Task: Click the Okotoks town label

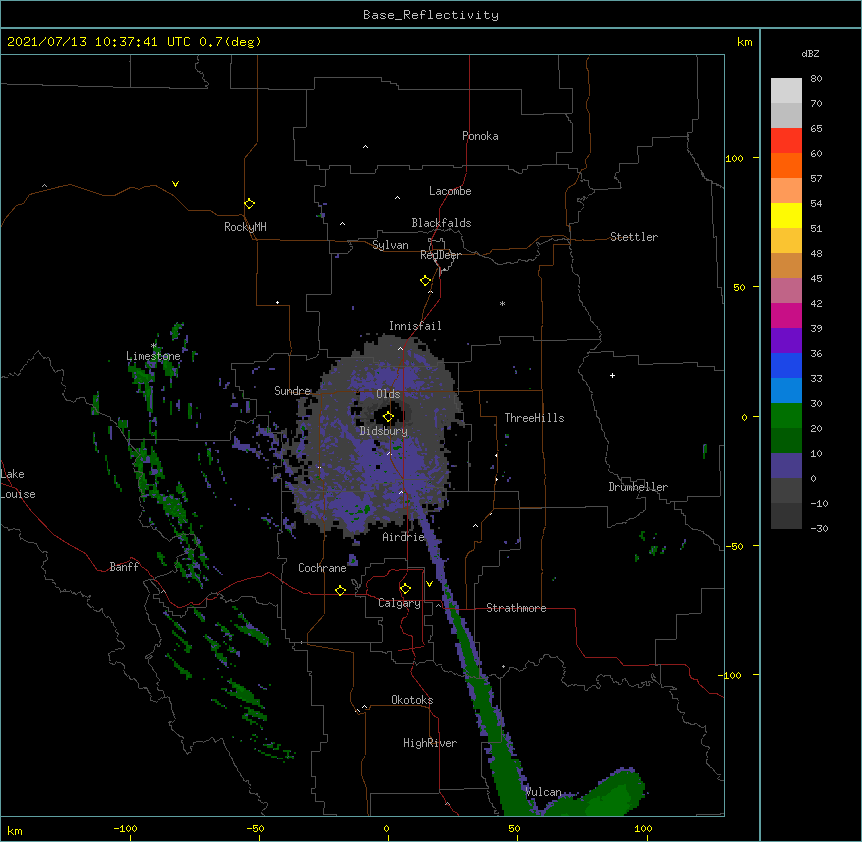Action: 412,700
